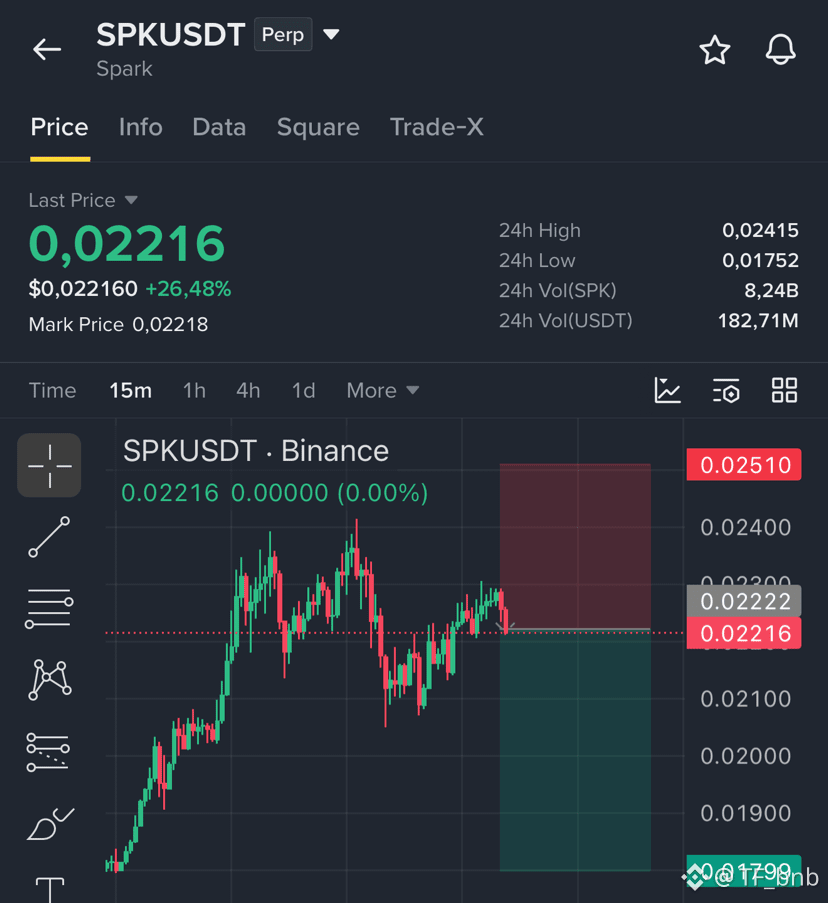Select the trend line drawing tool
This screenshot has height=903, width=828.
pos(49,537)
